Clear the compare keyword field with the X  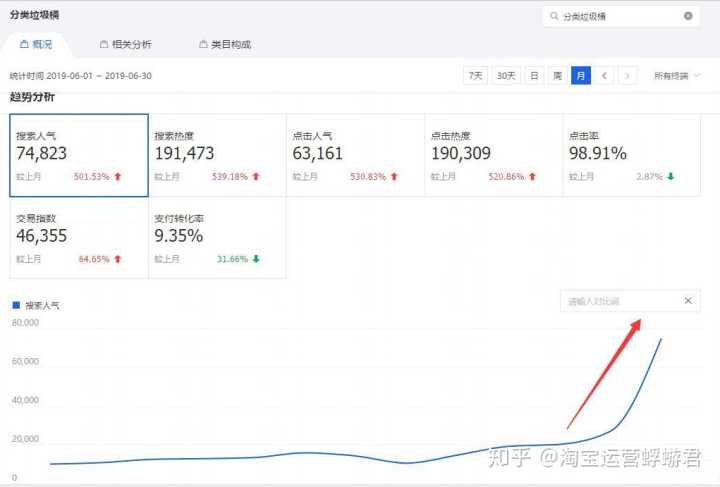click(x=688, y=301)
